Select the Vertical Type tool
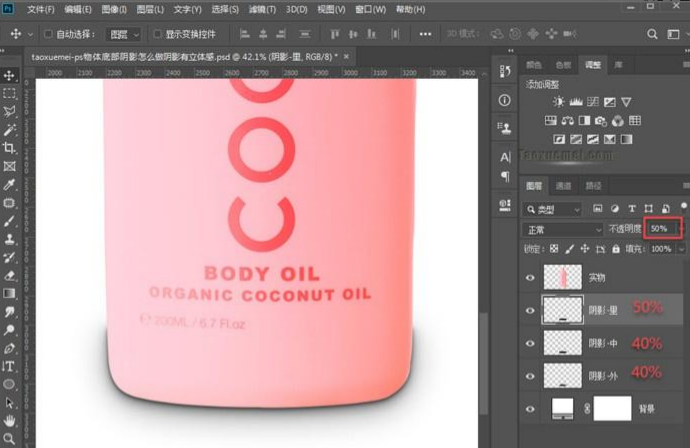The image size is (690, 448). coord(9,367)
